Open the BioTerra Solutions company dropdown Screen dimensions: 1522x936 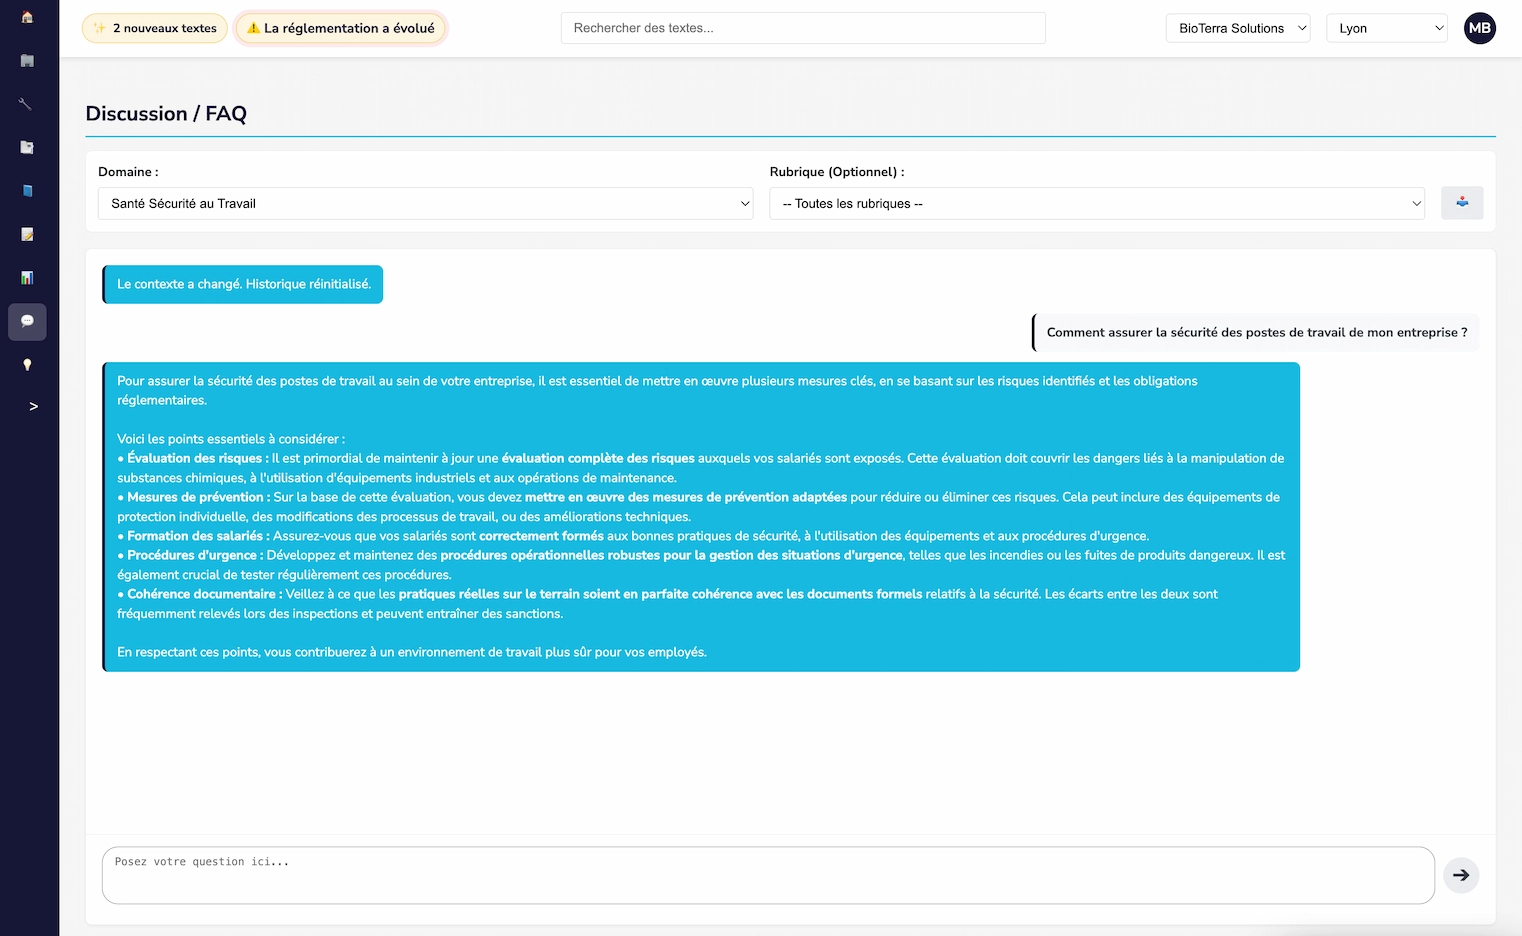pos(1238,28)
